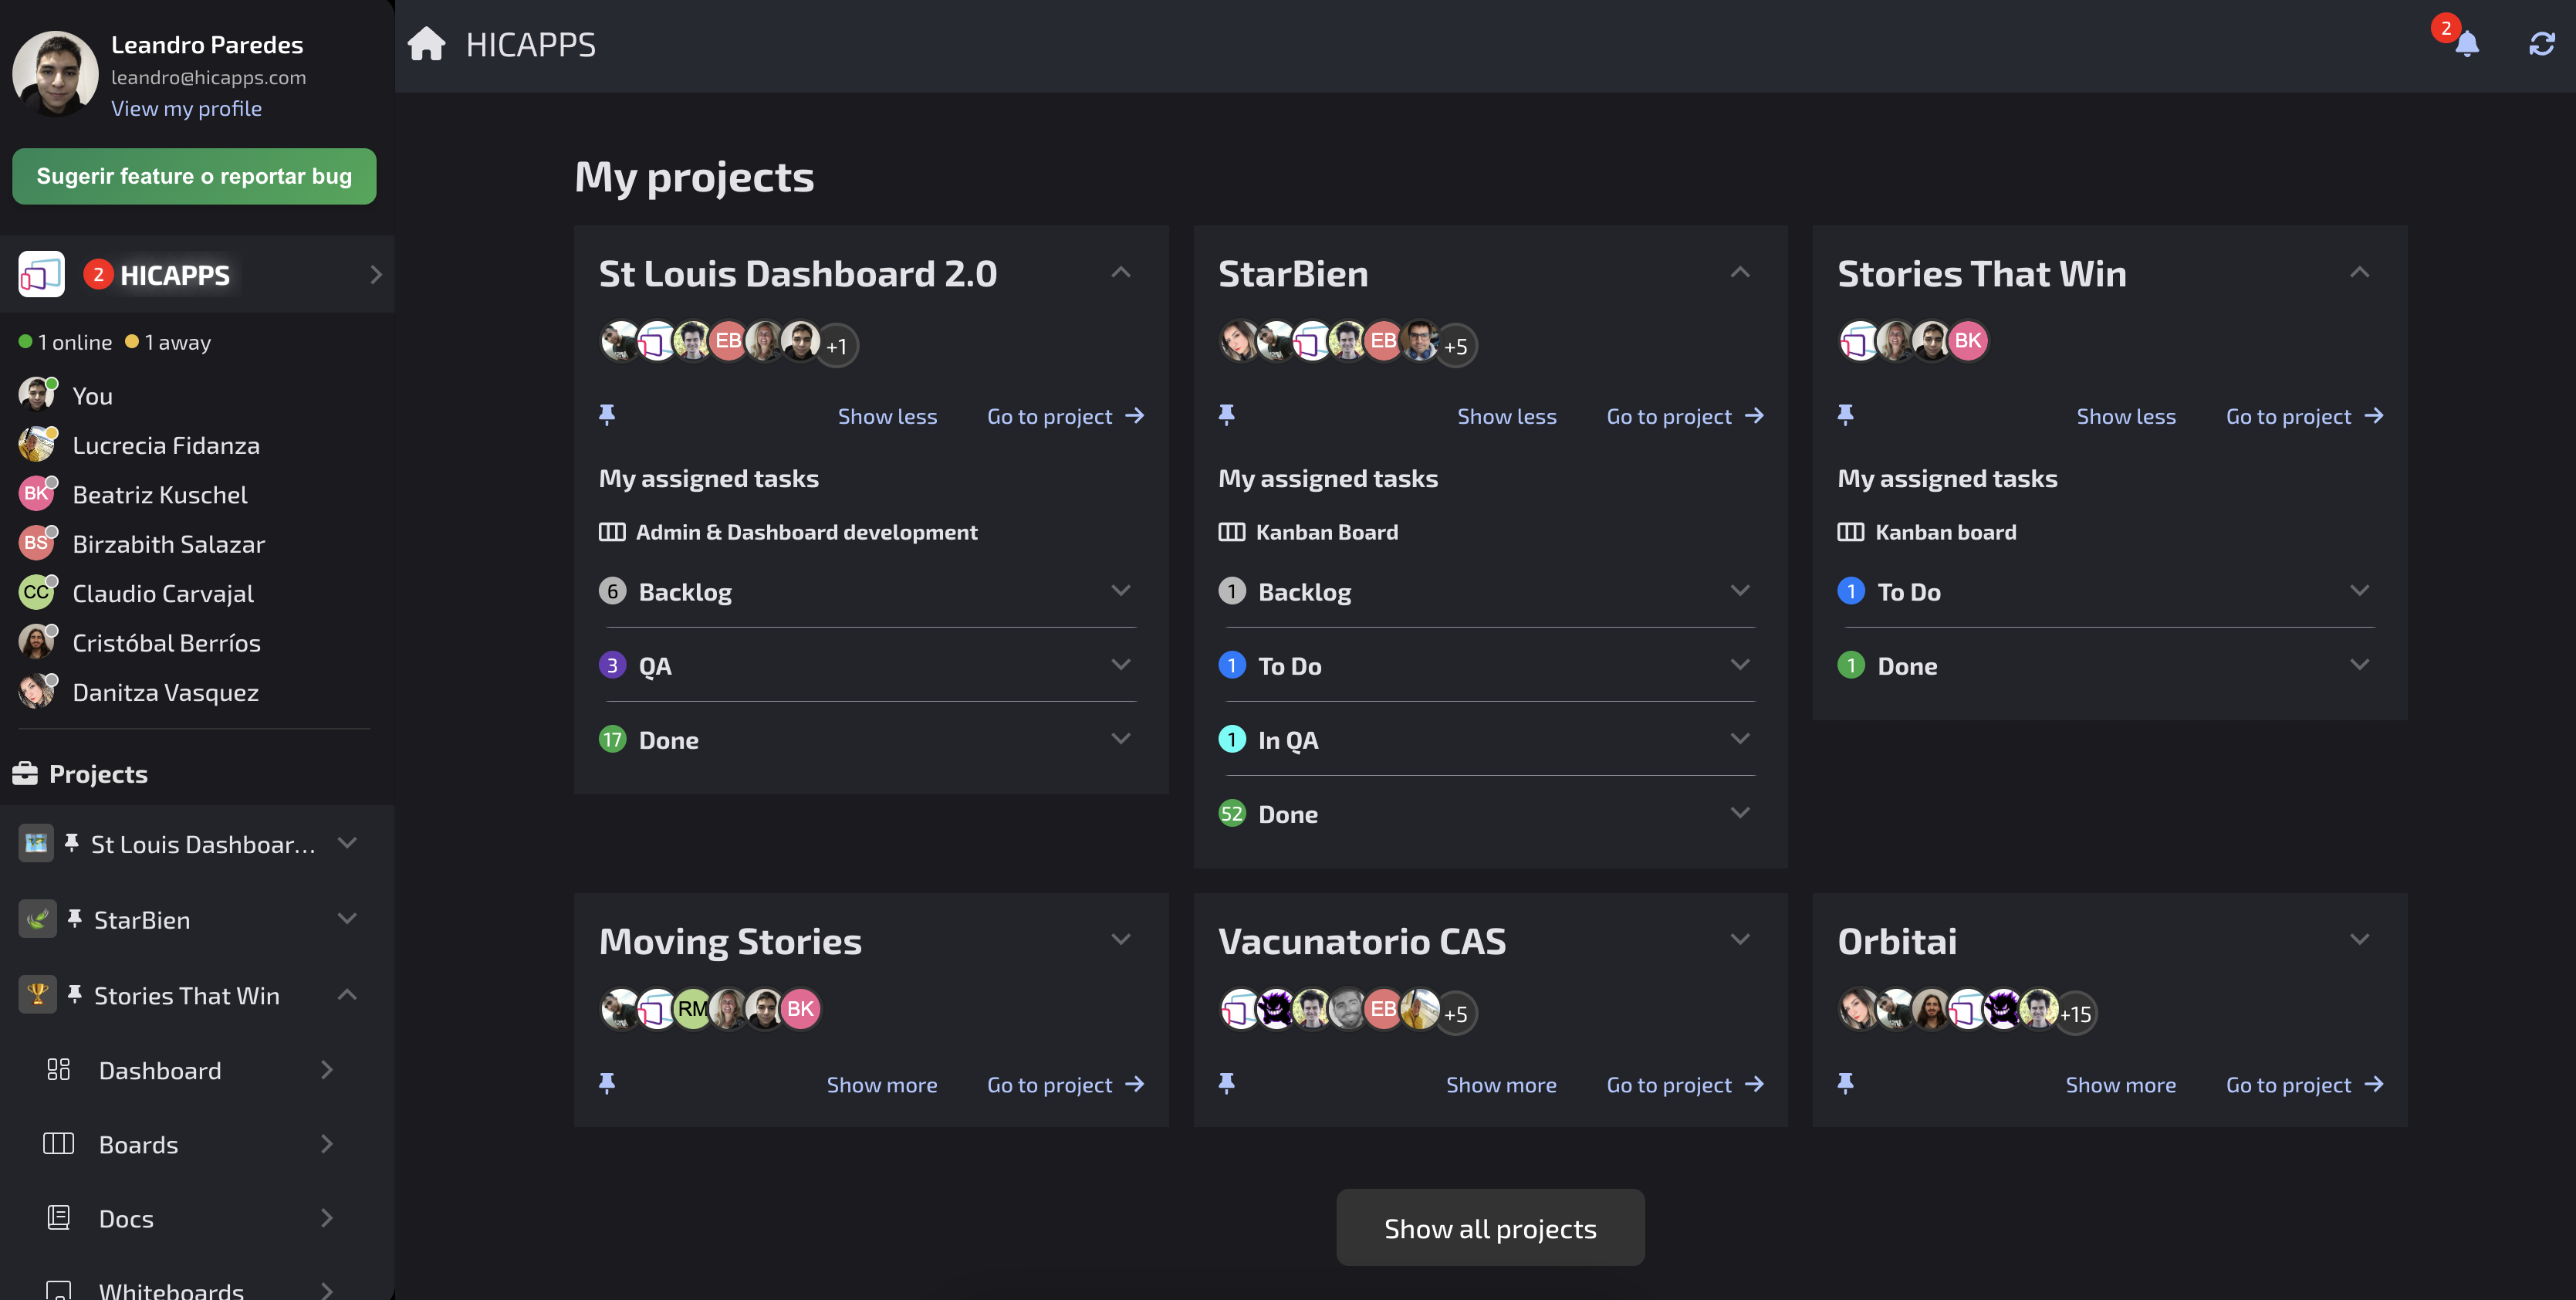
Task: Open Docs under Stories That Win
Action: click(190, 1218)
